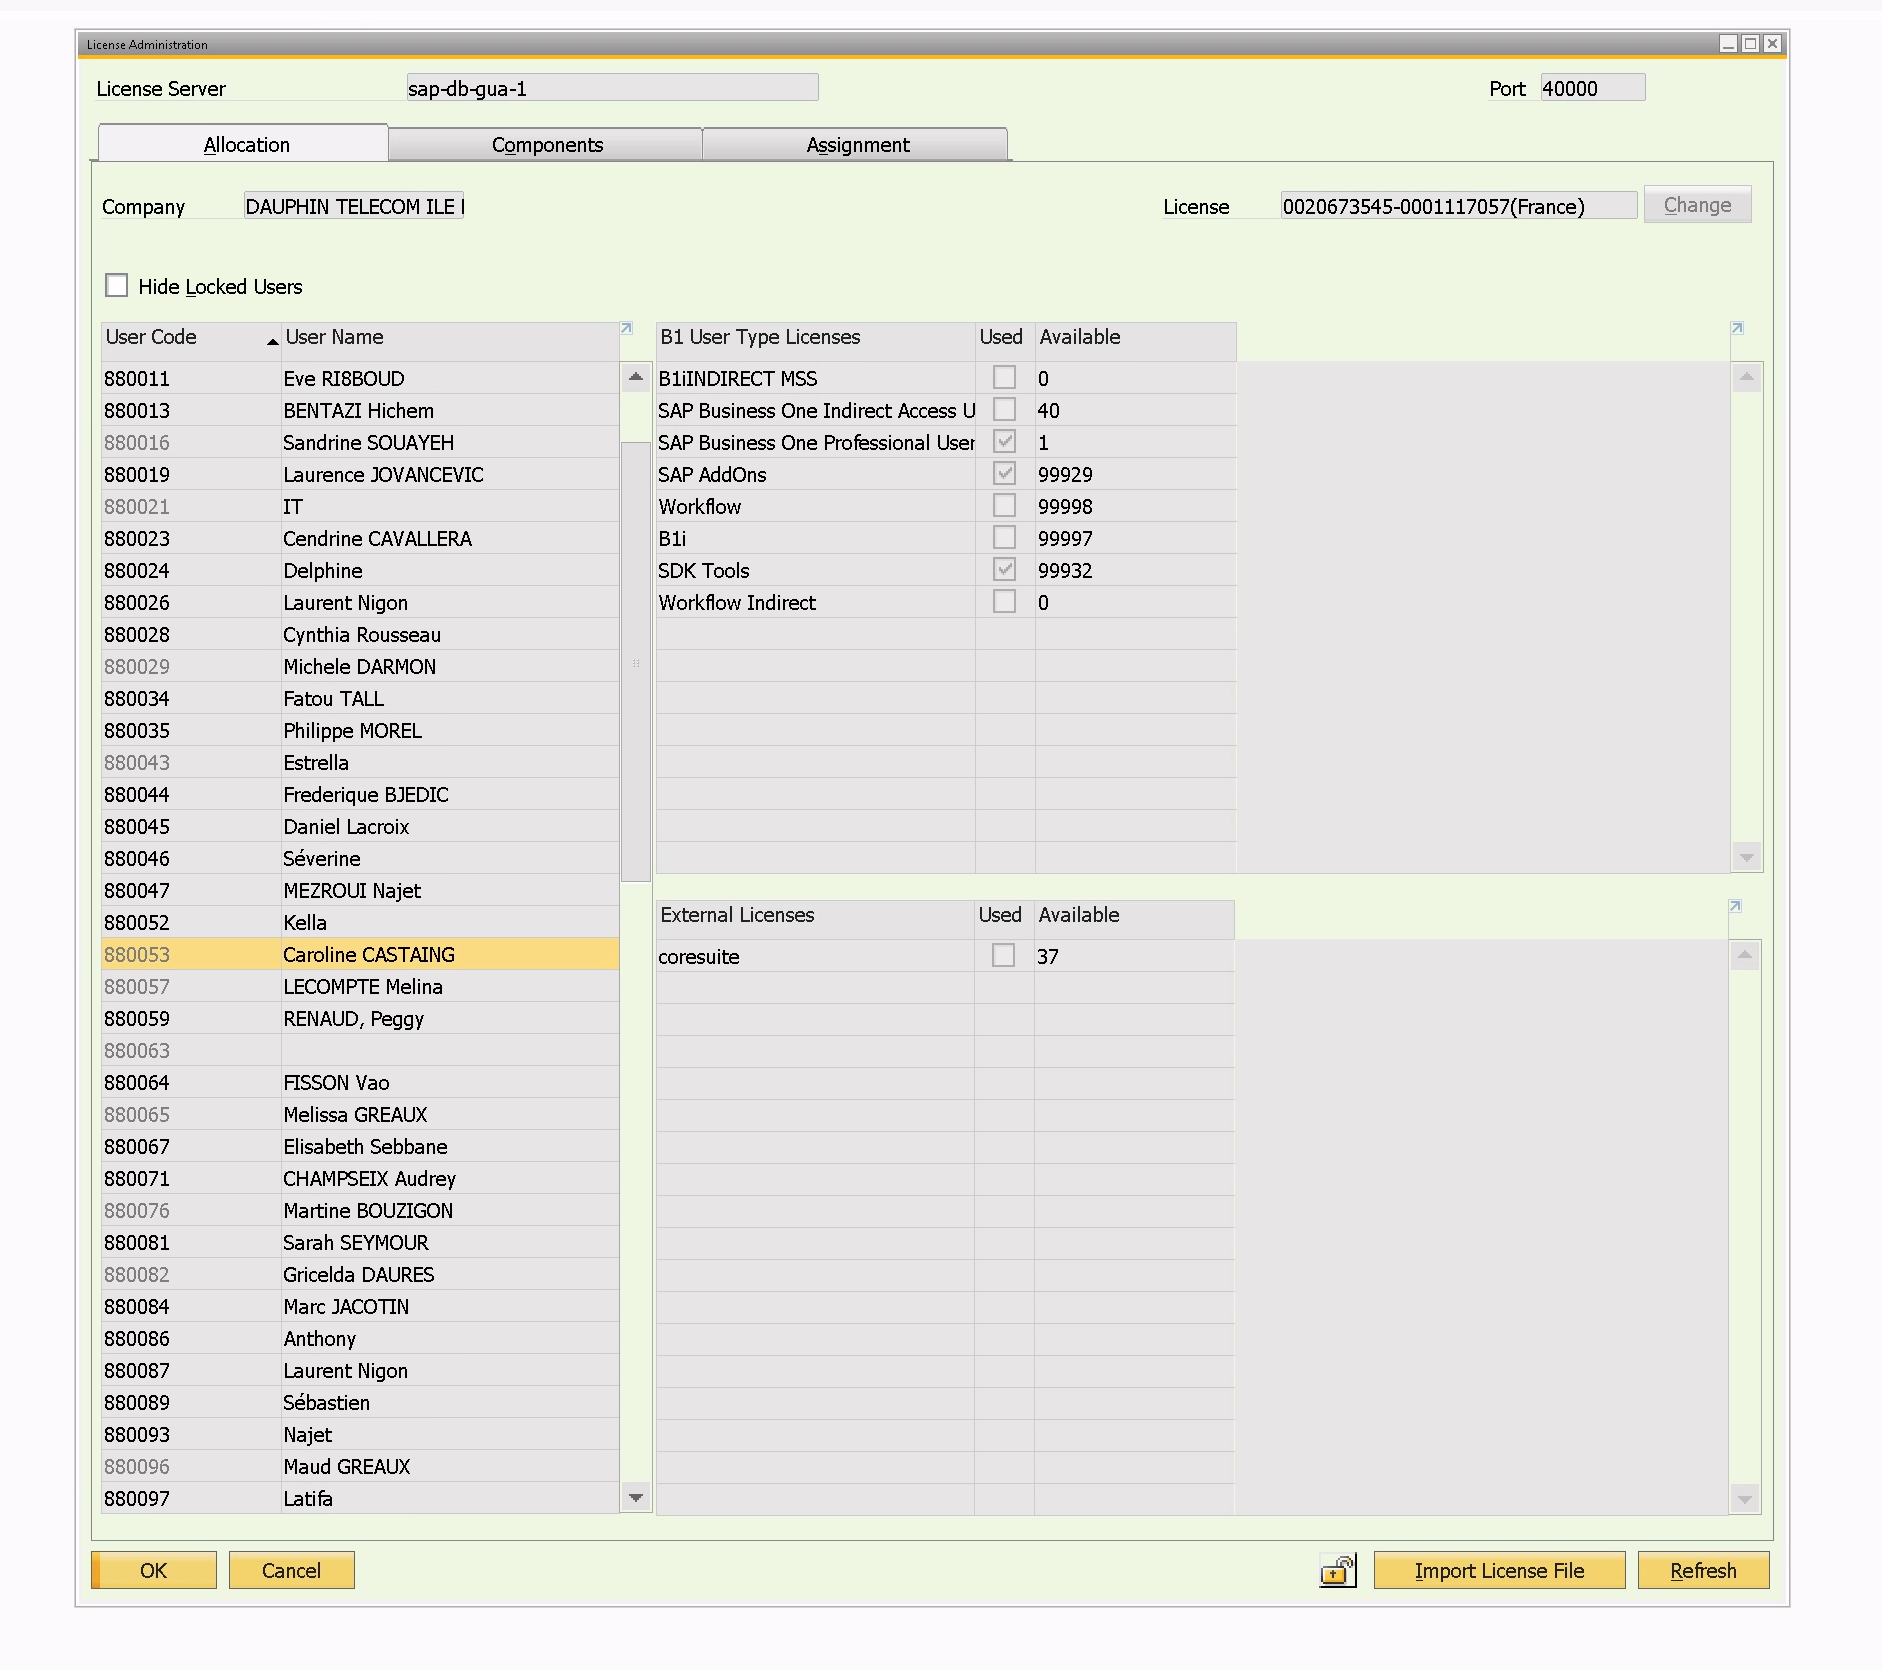Expand the user list table icon
1882x1670 pixels.
tap(627, 328)
